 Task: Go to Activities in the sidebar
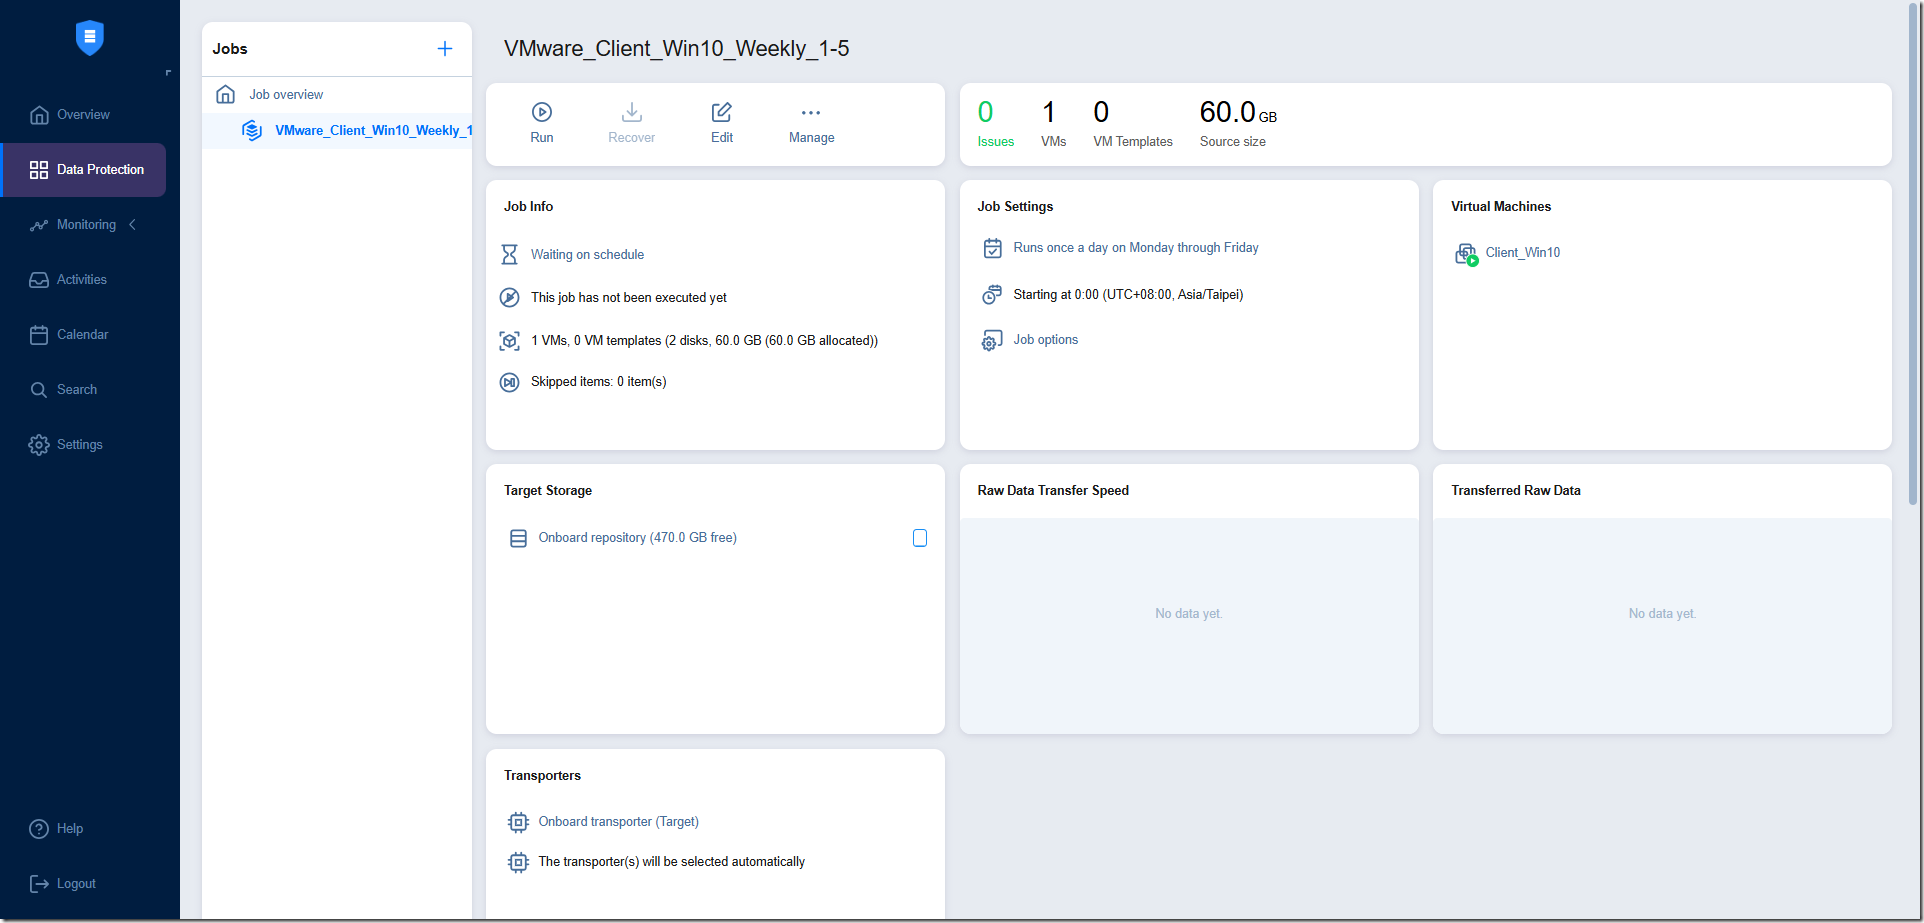coord(82,280)
